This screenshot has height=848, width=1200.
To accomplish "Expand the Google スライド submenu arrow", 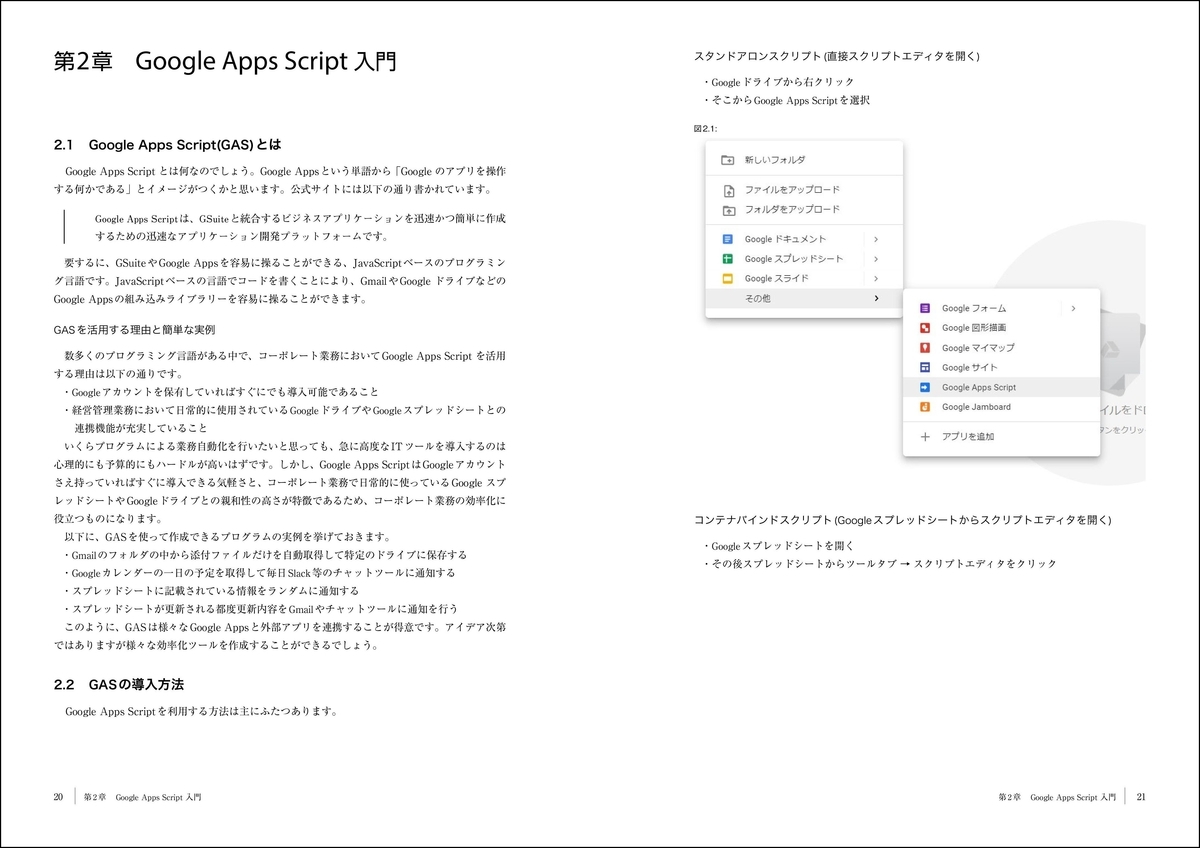I will tap(876, 279).
